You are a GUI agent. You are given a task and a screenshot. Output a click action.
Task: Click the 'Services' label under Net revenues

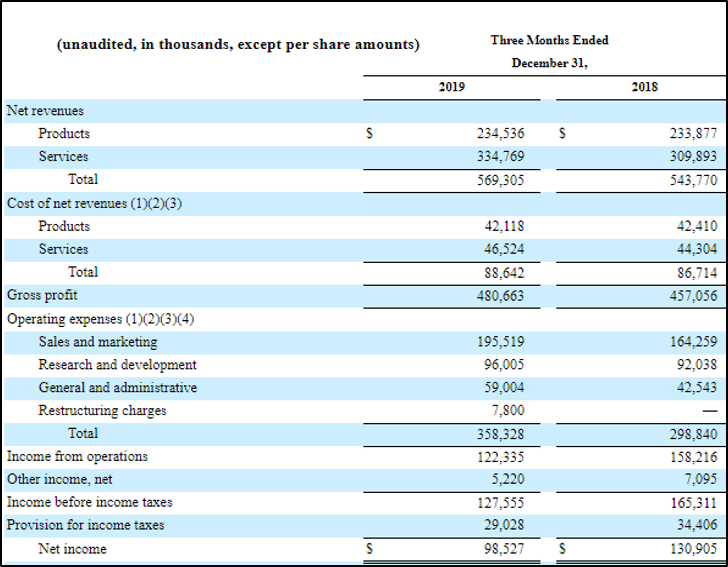63,156
